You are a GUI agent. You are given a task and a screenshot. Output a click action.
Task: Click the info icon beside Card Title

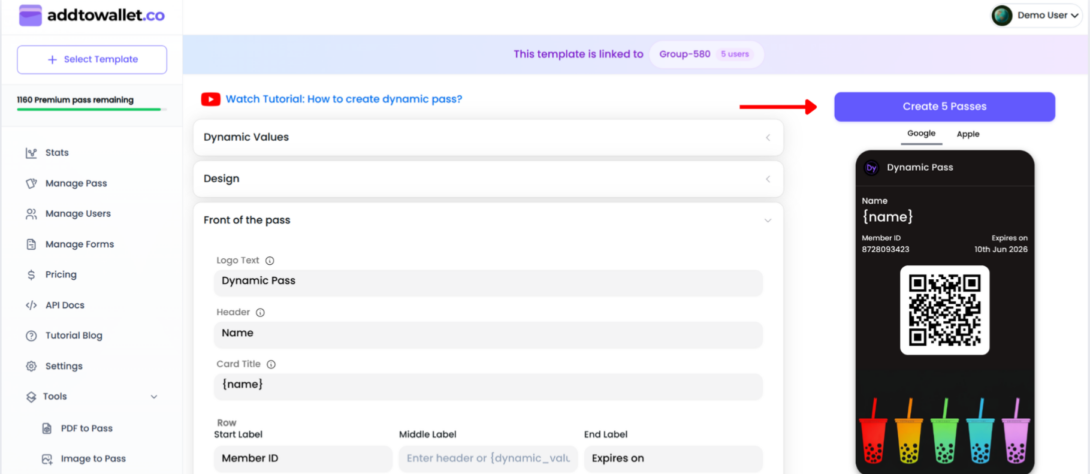pos(271,365)
